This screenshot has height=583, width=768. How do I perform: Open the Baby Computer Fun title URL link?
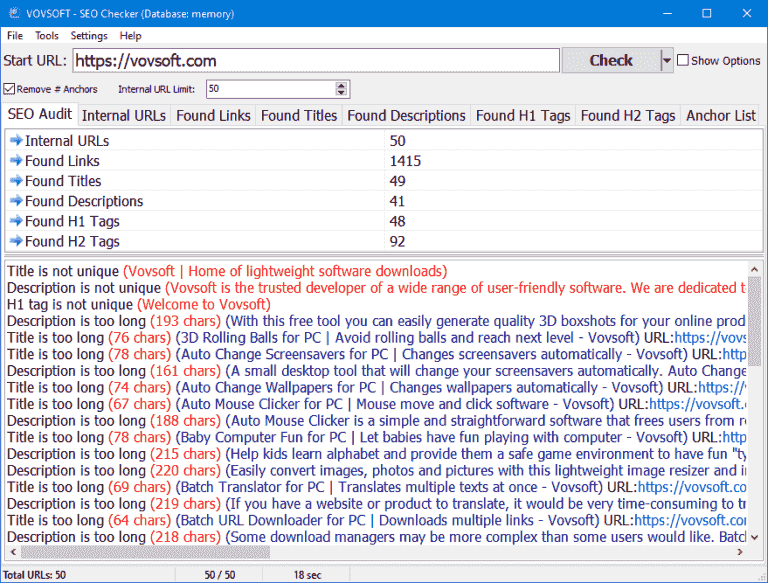coord(734,437)
